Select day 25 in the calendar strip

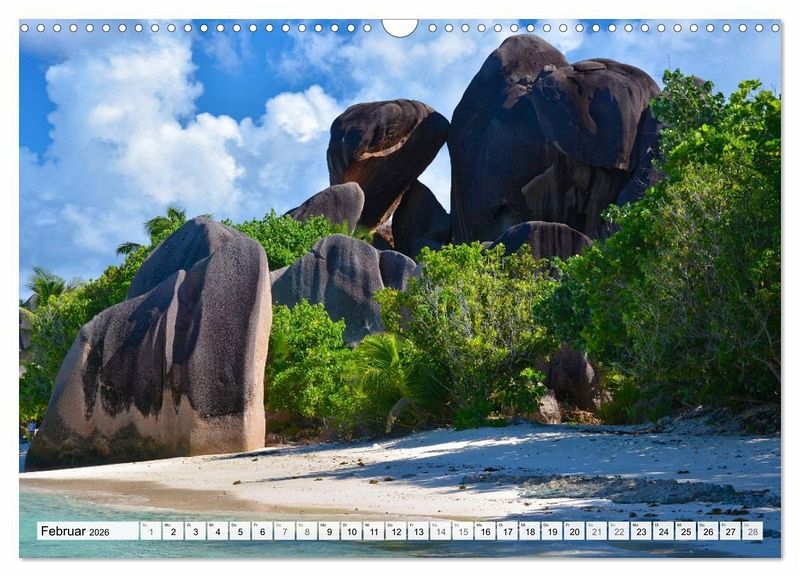pyautogui.click(x=686, y=531)
